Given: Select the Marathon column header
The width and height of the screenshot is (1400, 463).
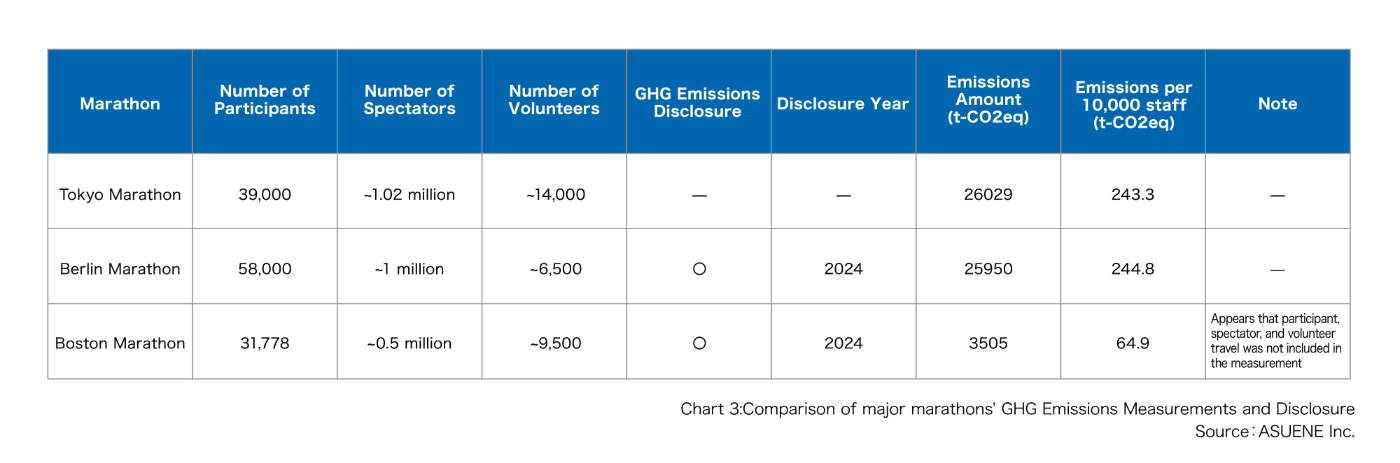Looking at the screenshot, I should 120,103.
